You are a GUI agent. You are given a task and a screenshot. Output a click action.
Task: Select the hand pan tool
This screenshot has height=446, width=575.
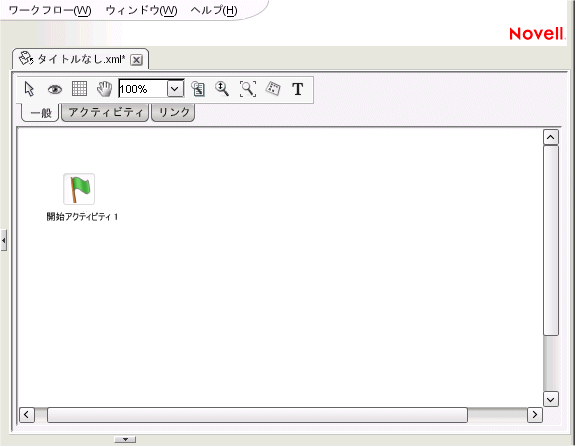click(x=104, y=89)
